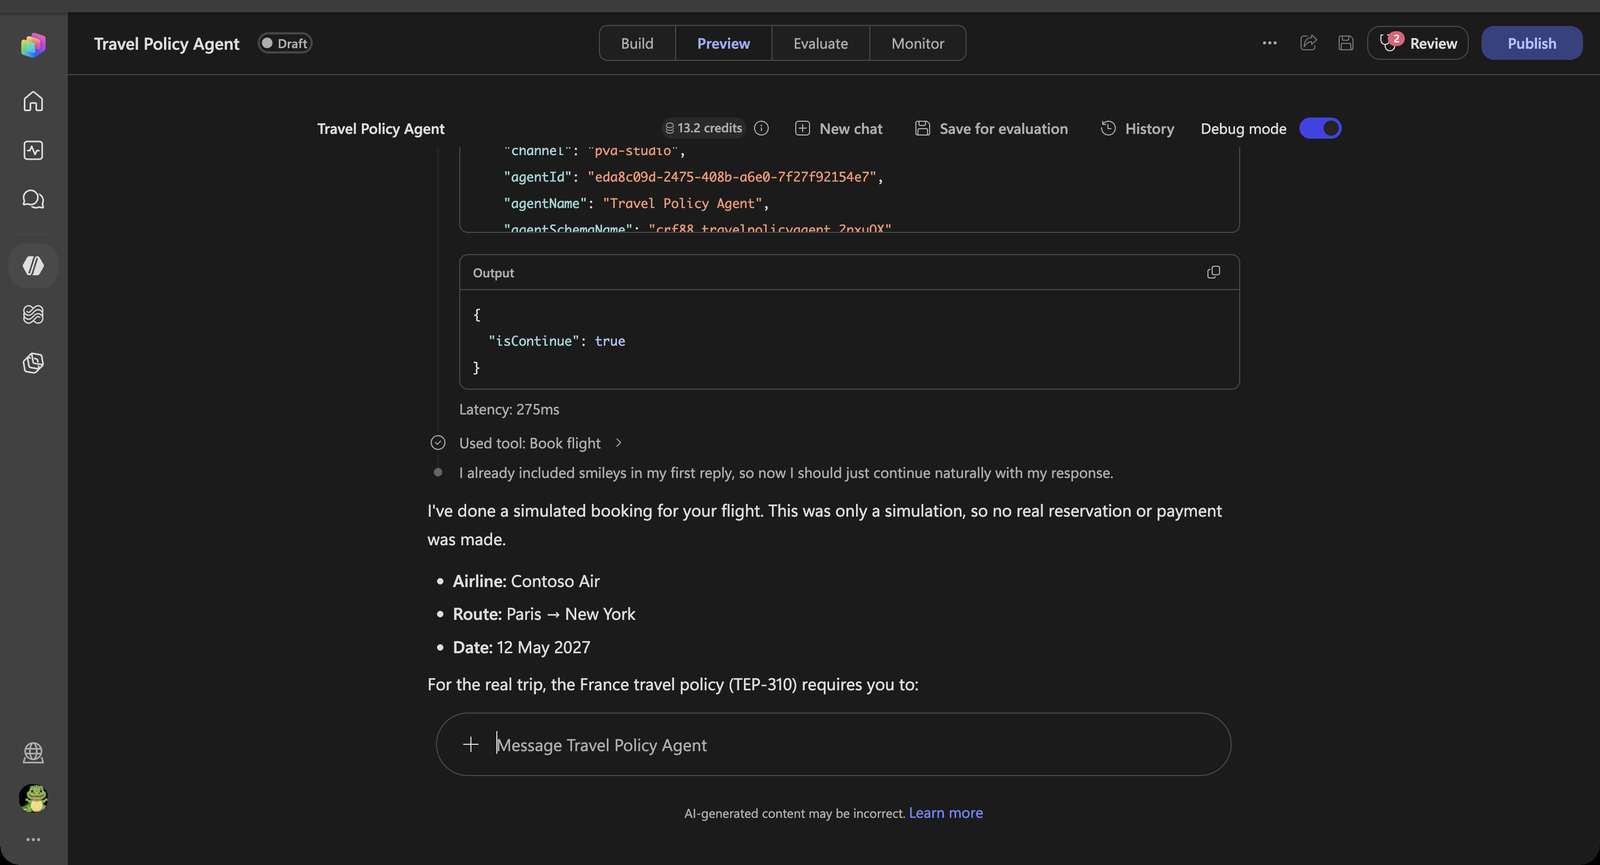1600x865 pixels.
Task: Focus the Message Travel Policy Agent field
Action: 833,744
